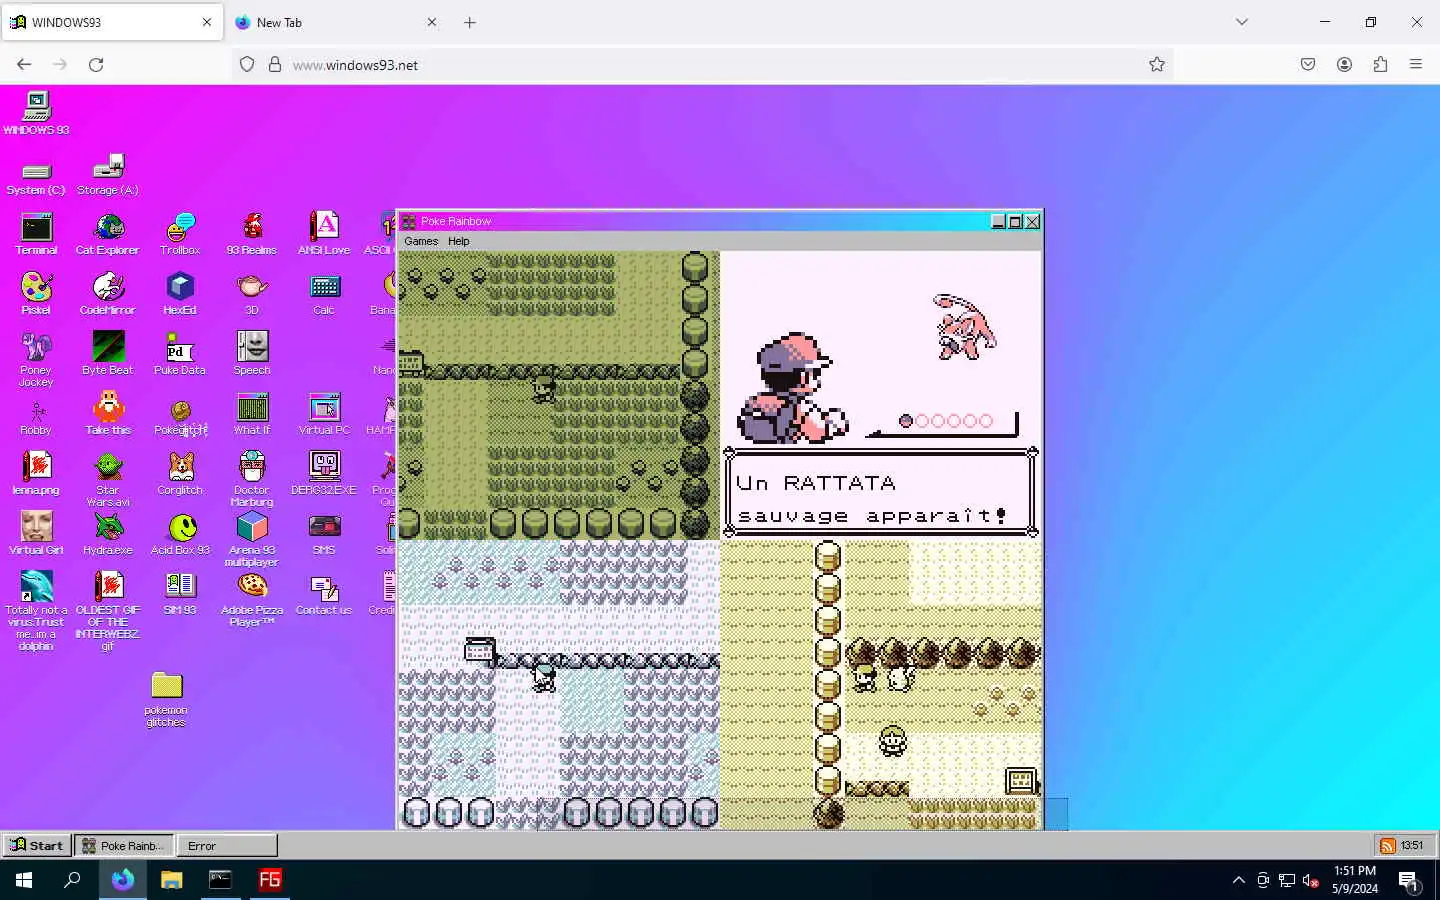Select the Error taskbar button

point(227,845)
